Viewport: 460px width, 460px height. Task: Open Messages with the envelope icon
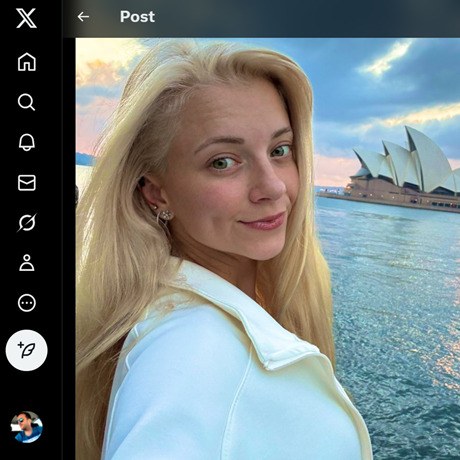coord(27,183)
